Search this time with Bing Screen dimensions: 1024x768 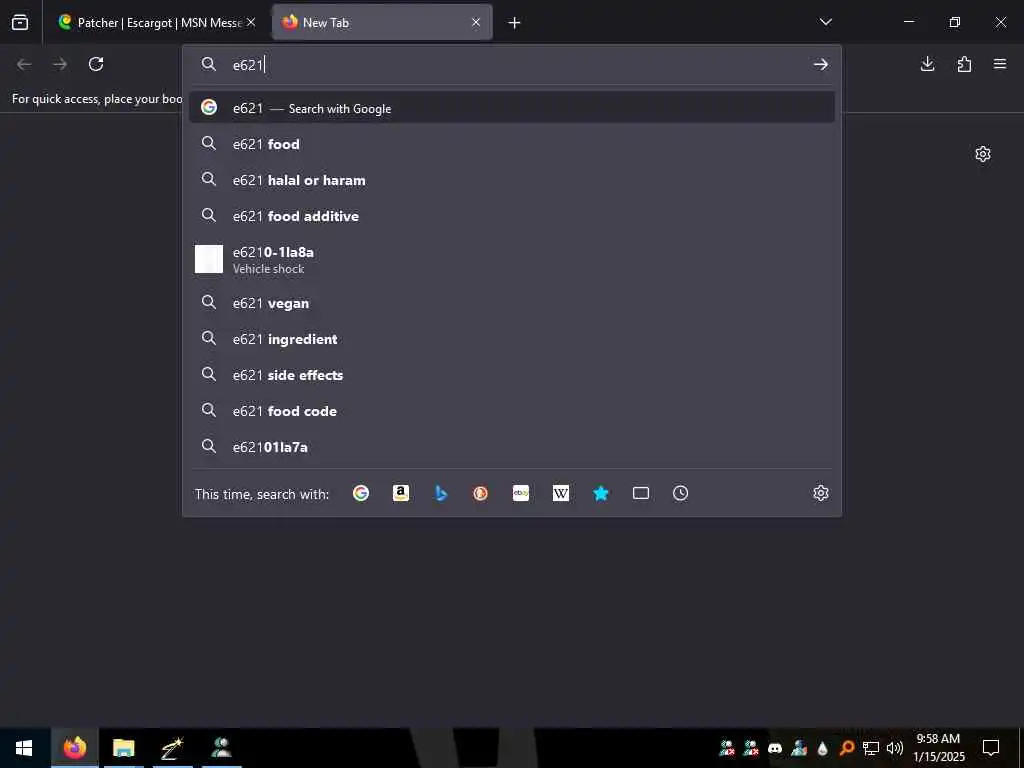441,493
